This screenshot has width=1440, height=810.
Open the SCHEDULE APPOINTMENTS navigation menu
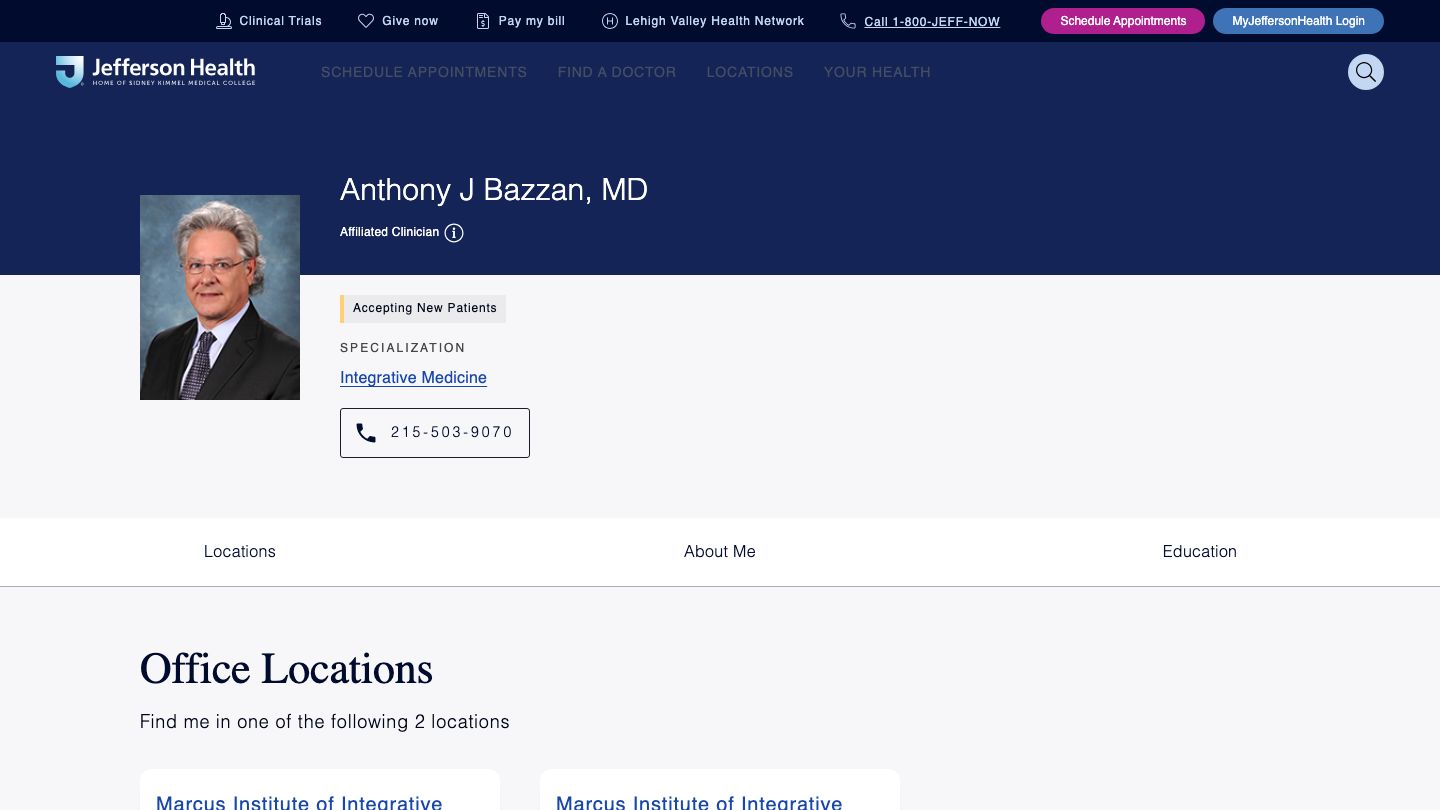pos(423,72)
